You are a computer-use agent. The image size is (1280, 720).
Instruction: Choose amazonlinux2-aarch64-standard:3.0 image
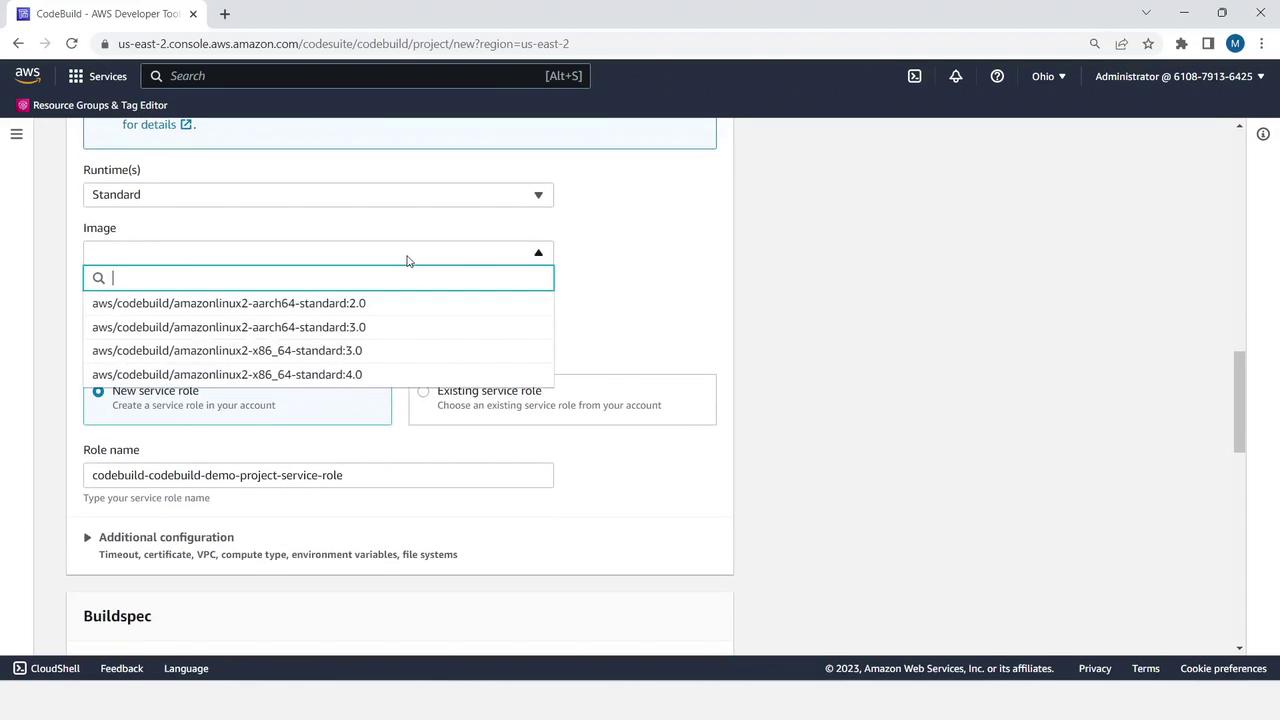[x=318, y=327]
